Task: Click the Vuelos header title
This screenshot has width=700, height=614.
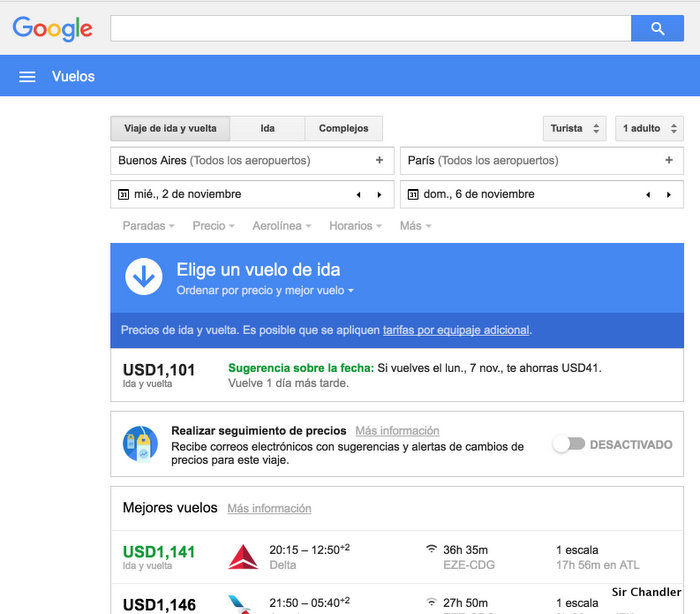Action: (x=73, y=76)
